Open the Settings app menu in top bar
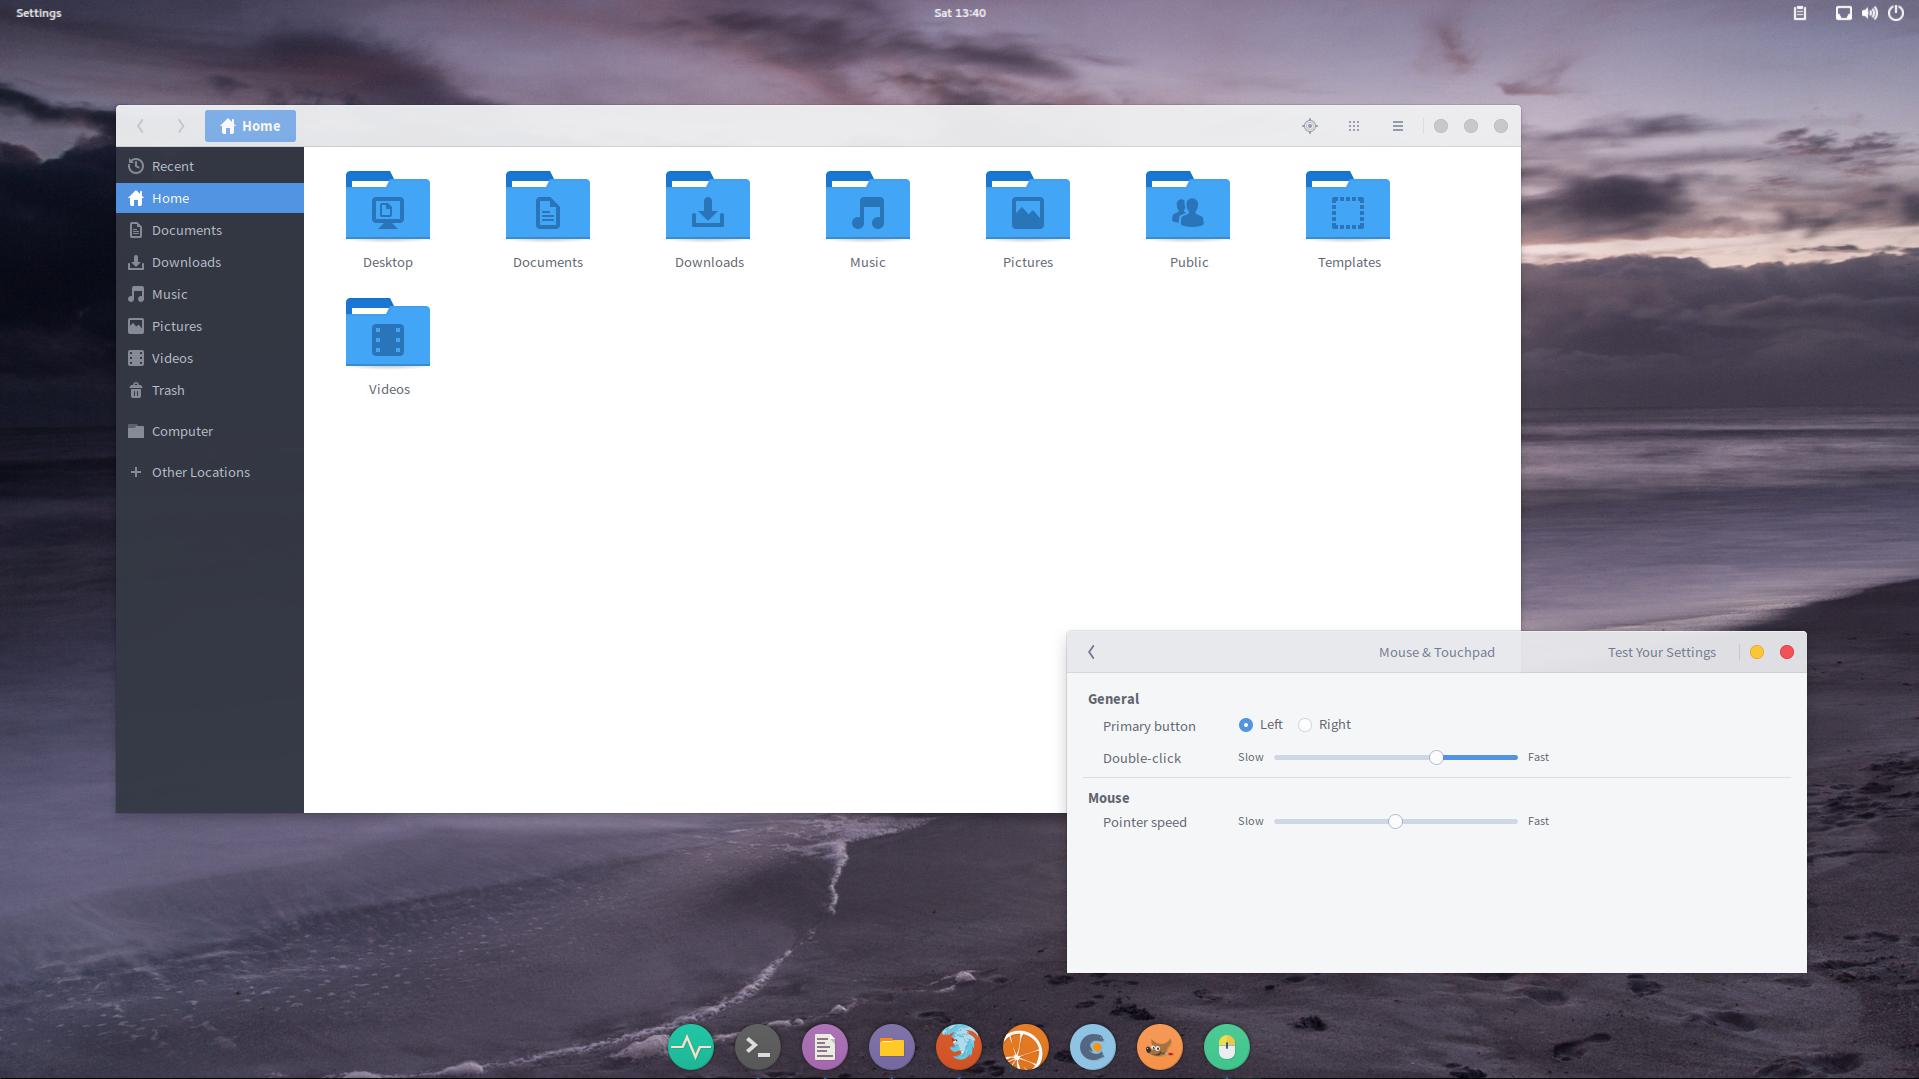Viewport: 1919px width, 1079px height. 39,13
